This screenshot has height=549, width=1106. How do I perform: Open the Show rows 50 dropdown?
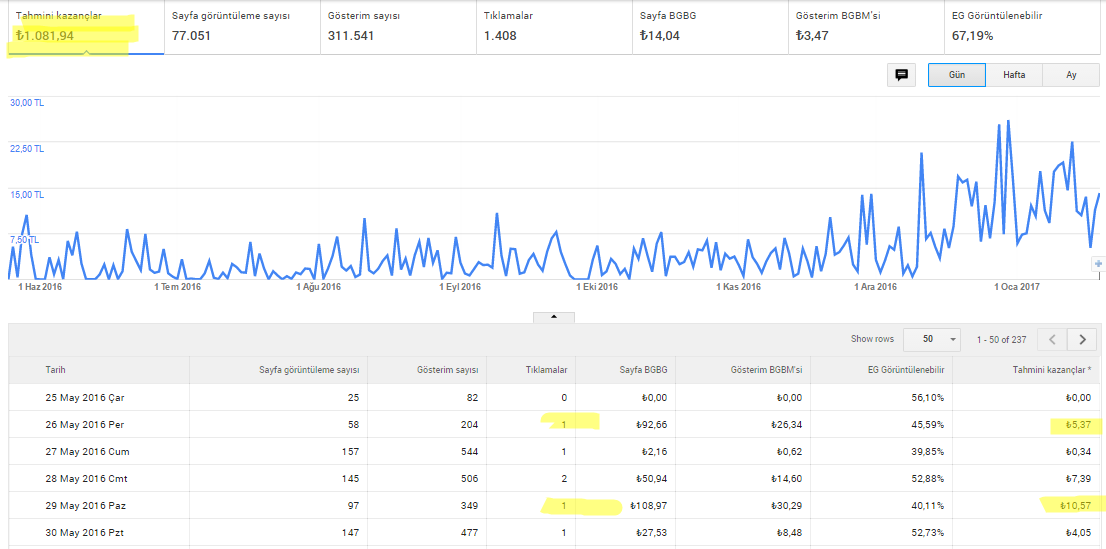[932, 339]
